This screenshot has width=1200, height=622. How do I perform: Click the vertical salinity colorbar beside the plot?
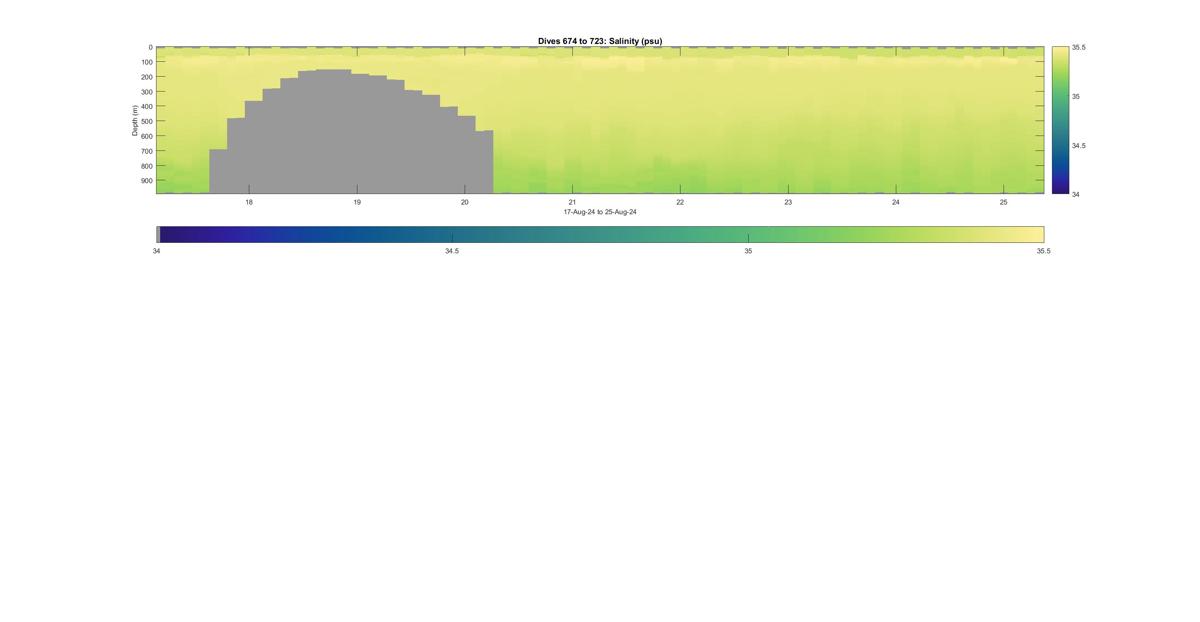(x=1060, y=120)
